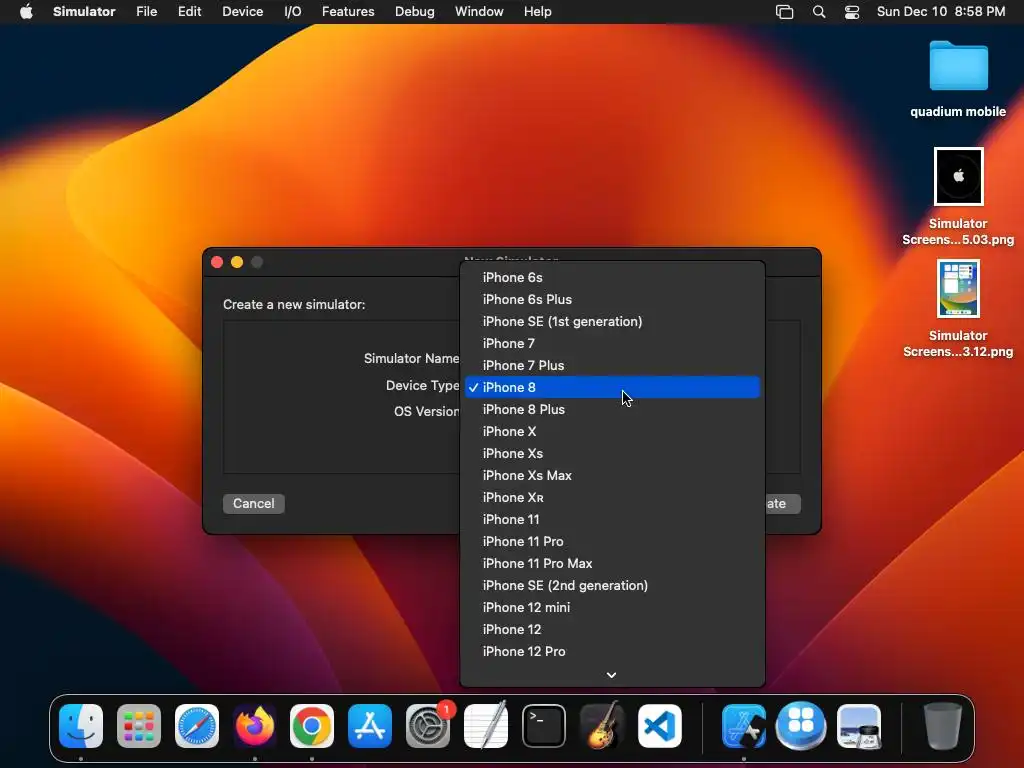Launch Firefox from the Dock

254,726
